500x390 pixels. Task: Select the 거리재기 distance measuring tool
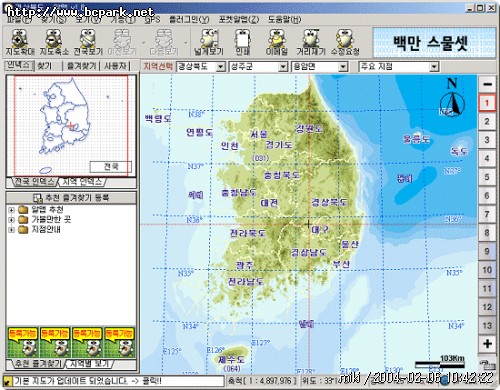[x=311, y=42]
